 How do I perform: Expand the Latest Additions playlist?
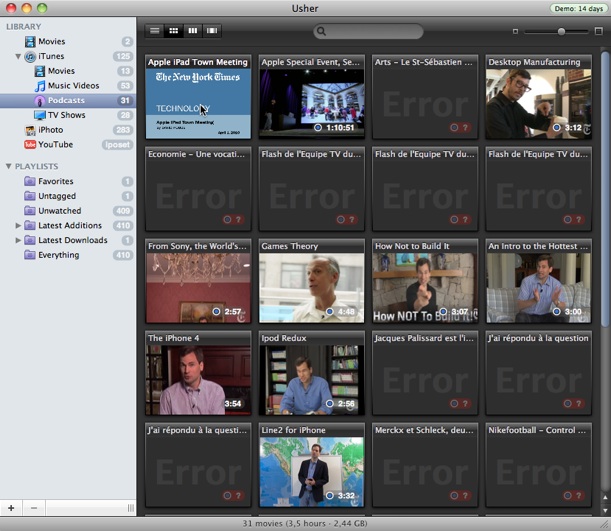(x=18, y=226)
